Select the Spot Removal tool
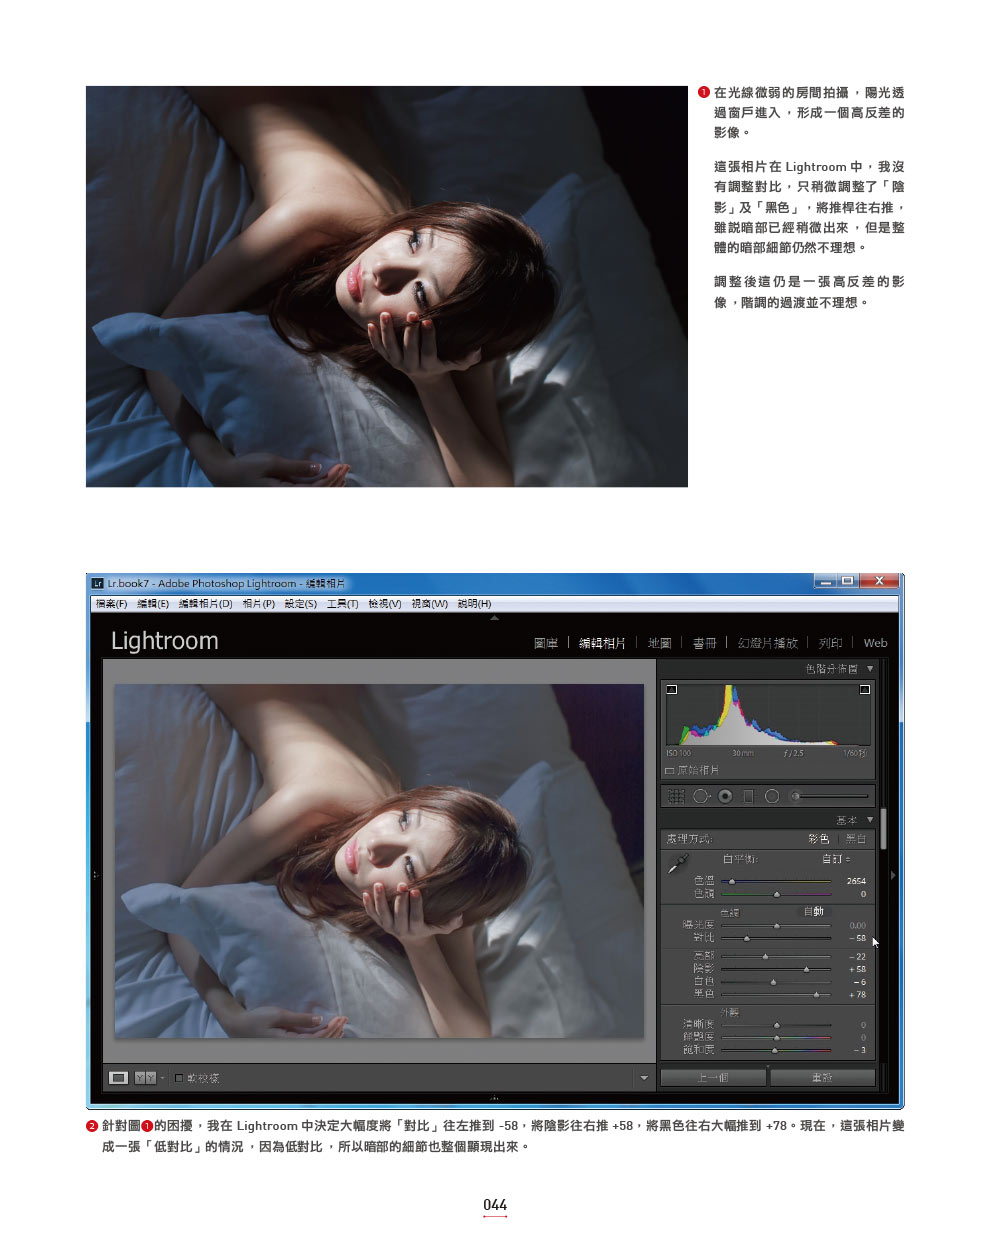Viewport: 1000px width, 1238px height. click(x=701, y=796)
